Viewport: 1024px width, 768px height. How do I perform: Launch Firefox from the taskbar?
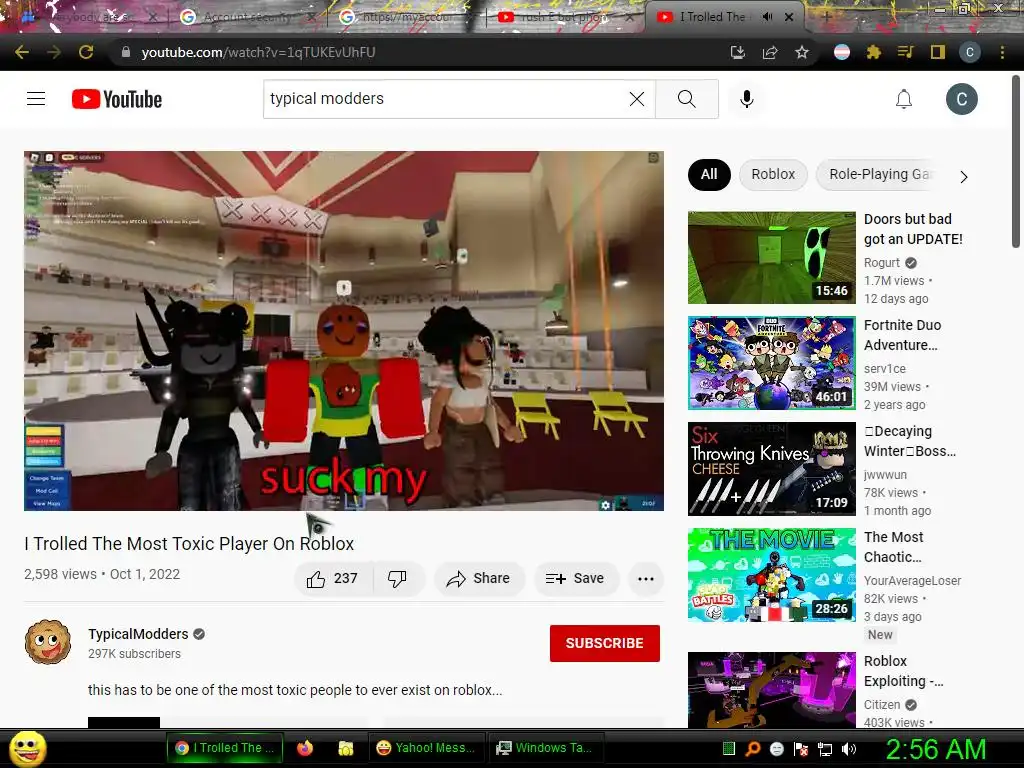click(x=305, y=748)
